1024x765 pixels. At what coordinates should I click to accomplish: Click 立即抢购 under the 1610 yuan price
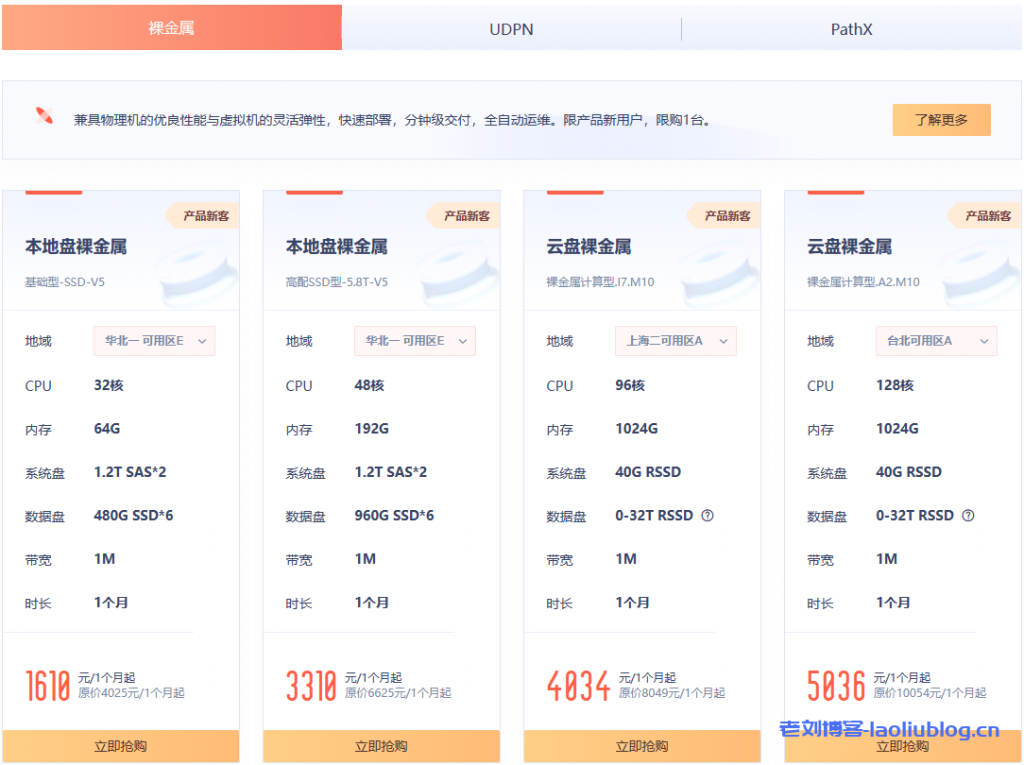click(120, 746)
